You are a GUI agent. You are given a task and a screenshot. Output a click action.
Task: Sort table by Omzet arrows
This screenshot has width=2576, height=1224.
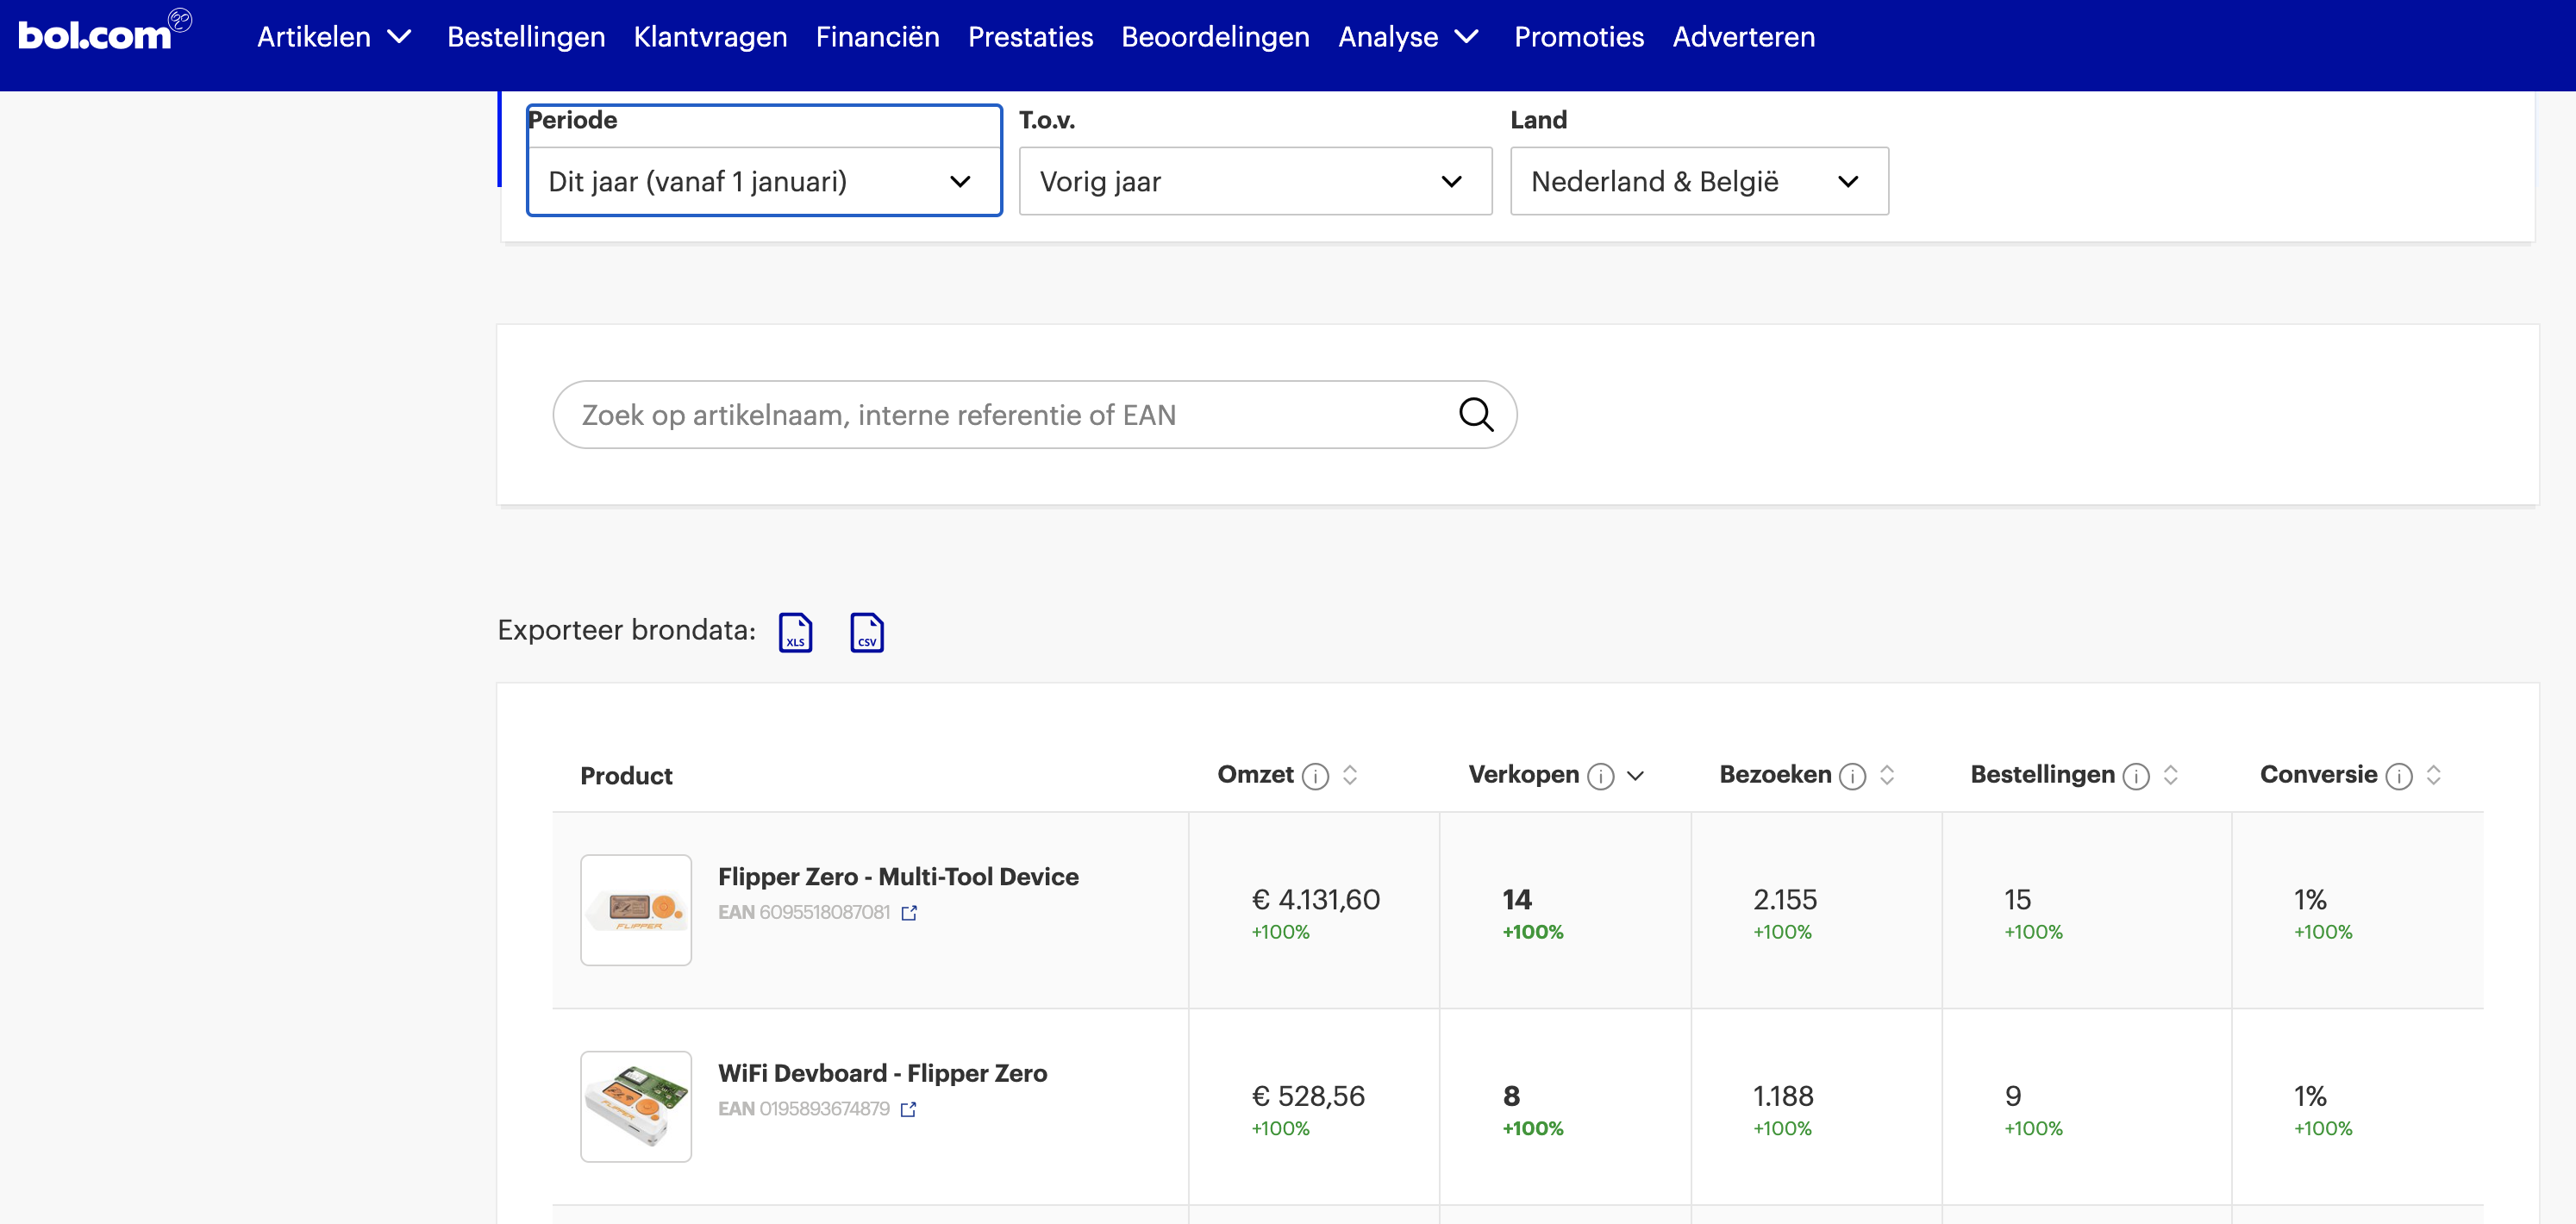coord(1350,775)
